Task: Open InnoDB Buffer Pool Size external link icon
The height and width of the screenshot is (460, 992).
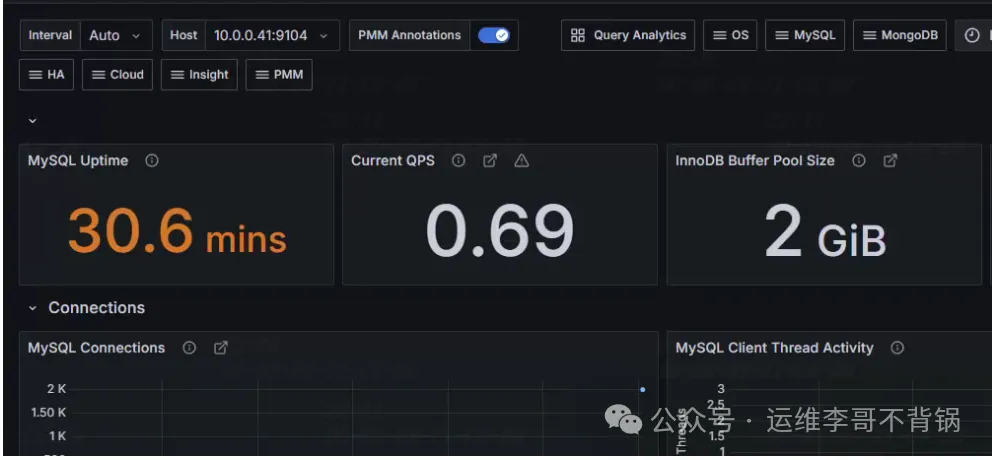Action: click(x=890, y=161)
